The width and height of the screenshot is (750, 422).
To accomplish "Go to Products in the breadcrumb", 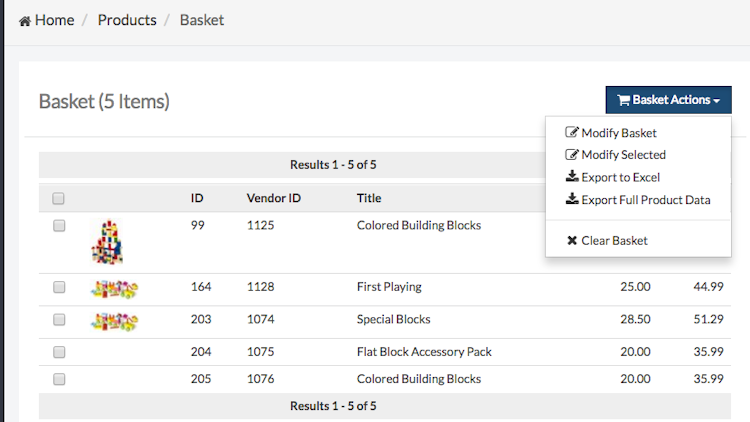I will click(x=127, y=20).
